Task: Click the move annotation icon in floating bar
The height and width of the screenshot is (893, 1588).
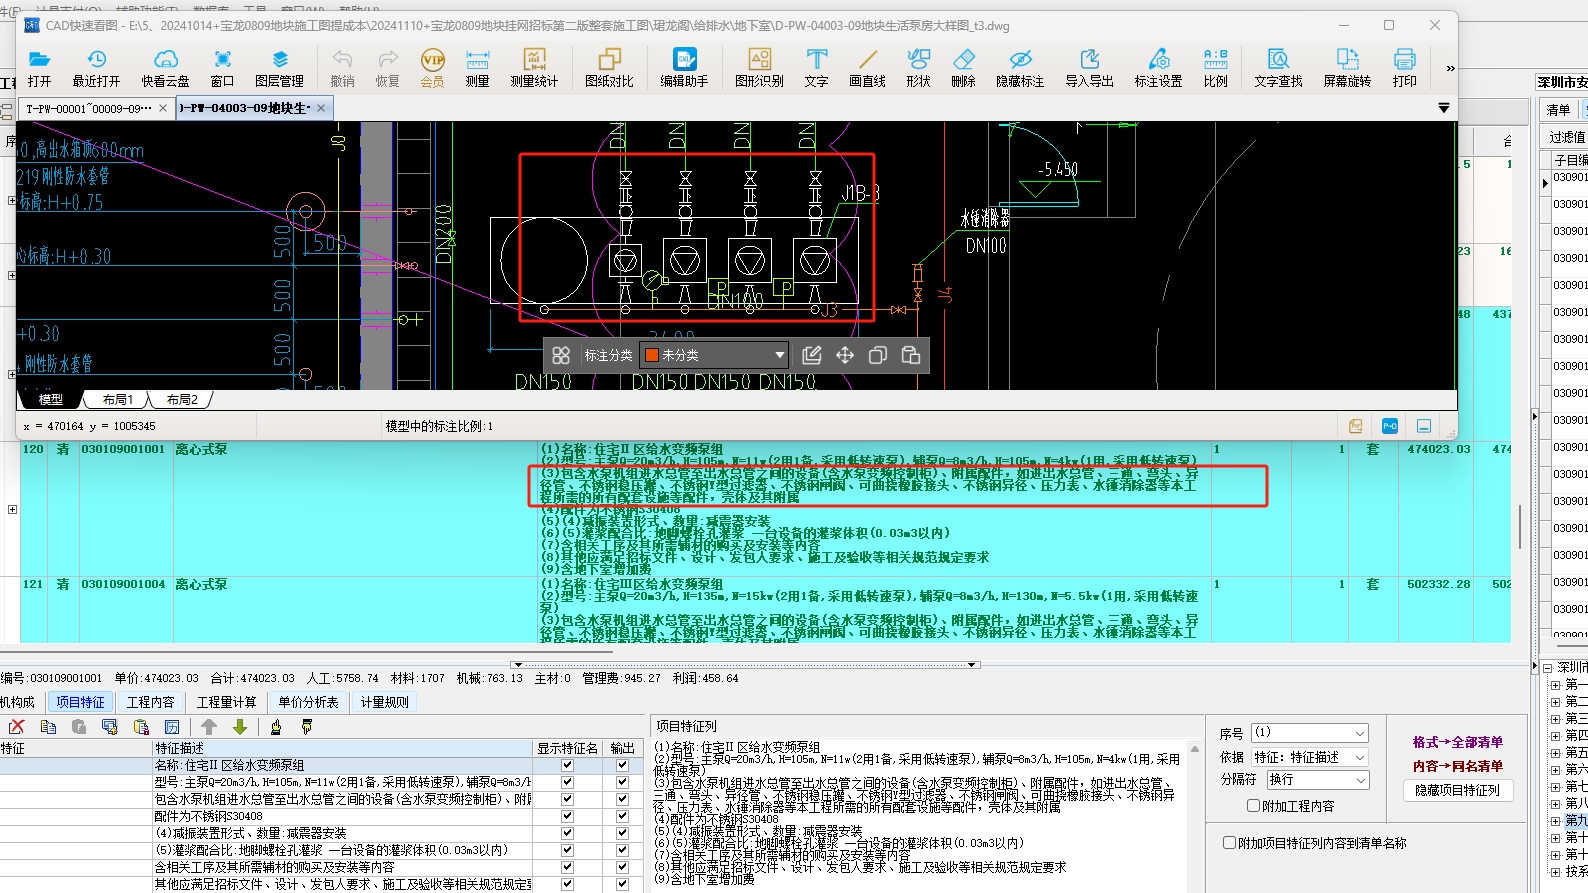Action: click(845, 355)
